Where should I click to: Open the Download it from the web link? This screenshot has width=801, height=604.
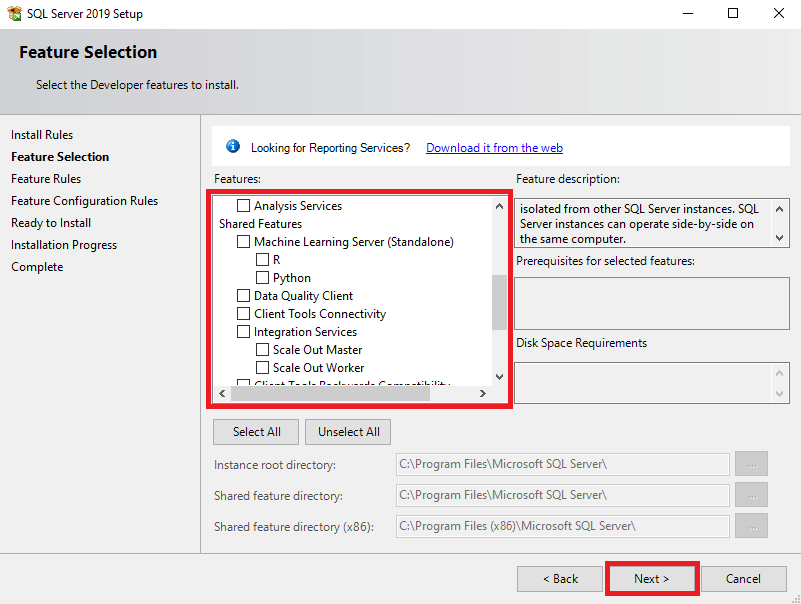[494, 148]
